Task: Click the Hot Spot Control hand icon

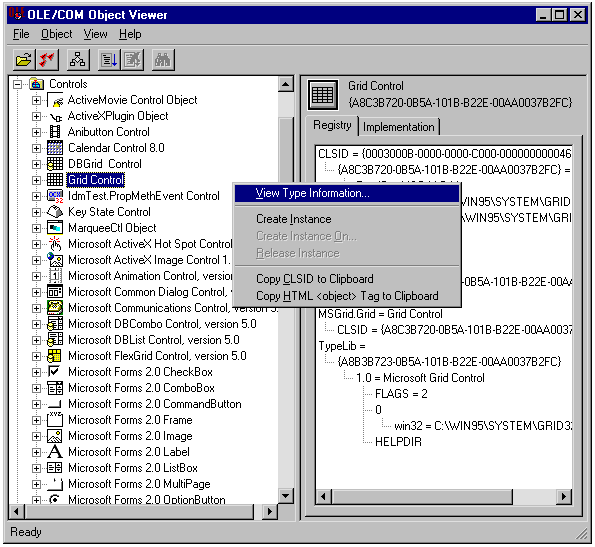Action: [x=55, y=244]
